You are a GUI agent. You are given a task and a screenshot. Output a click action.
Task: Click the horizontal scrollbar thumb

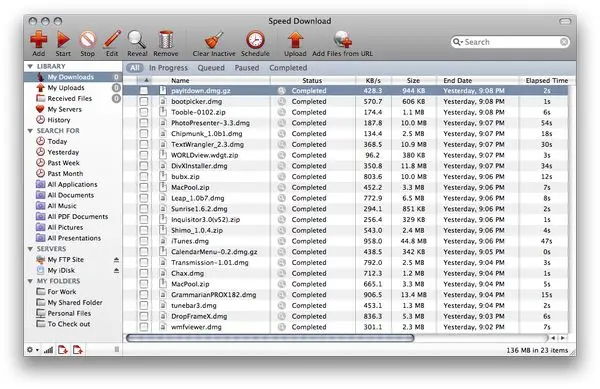[270, 338]
